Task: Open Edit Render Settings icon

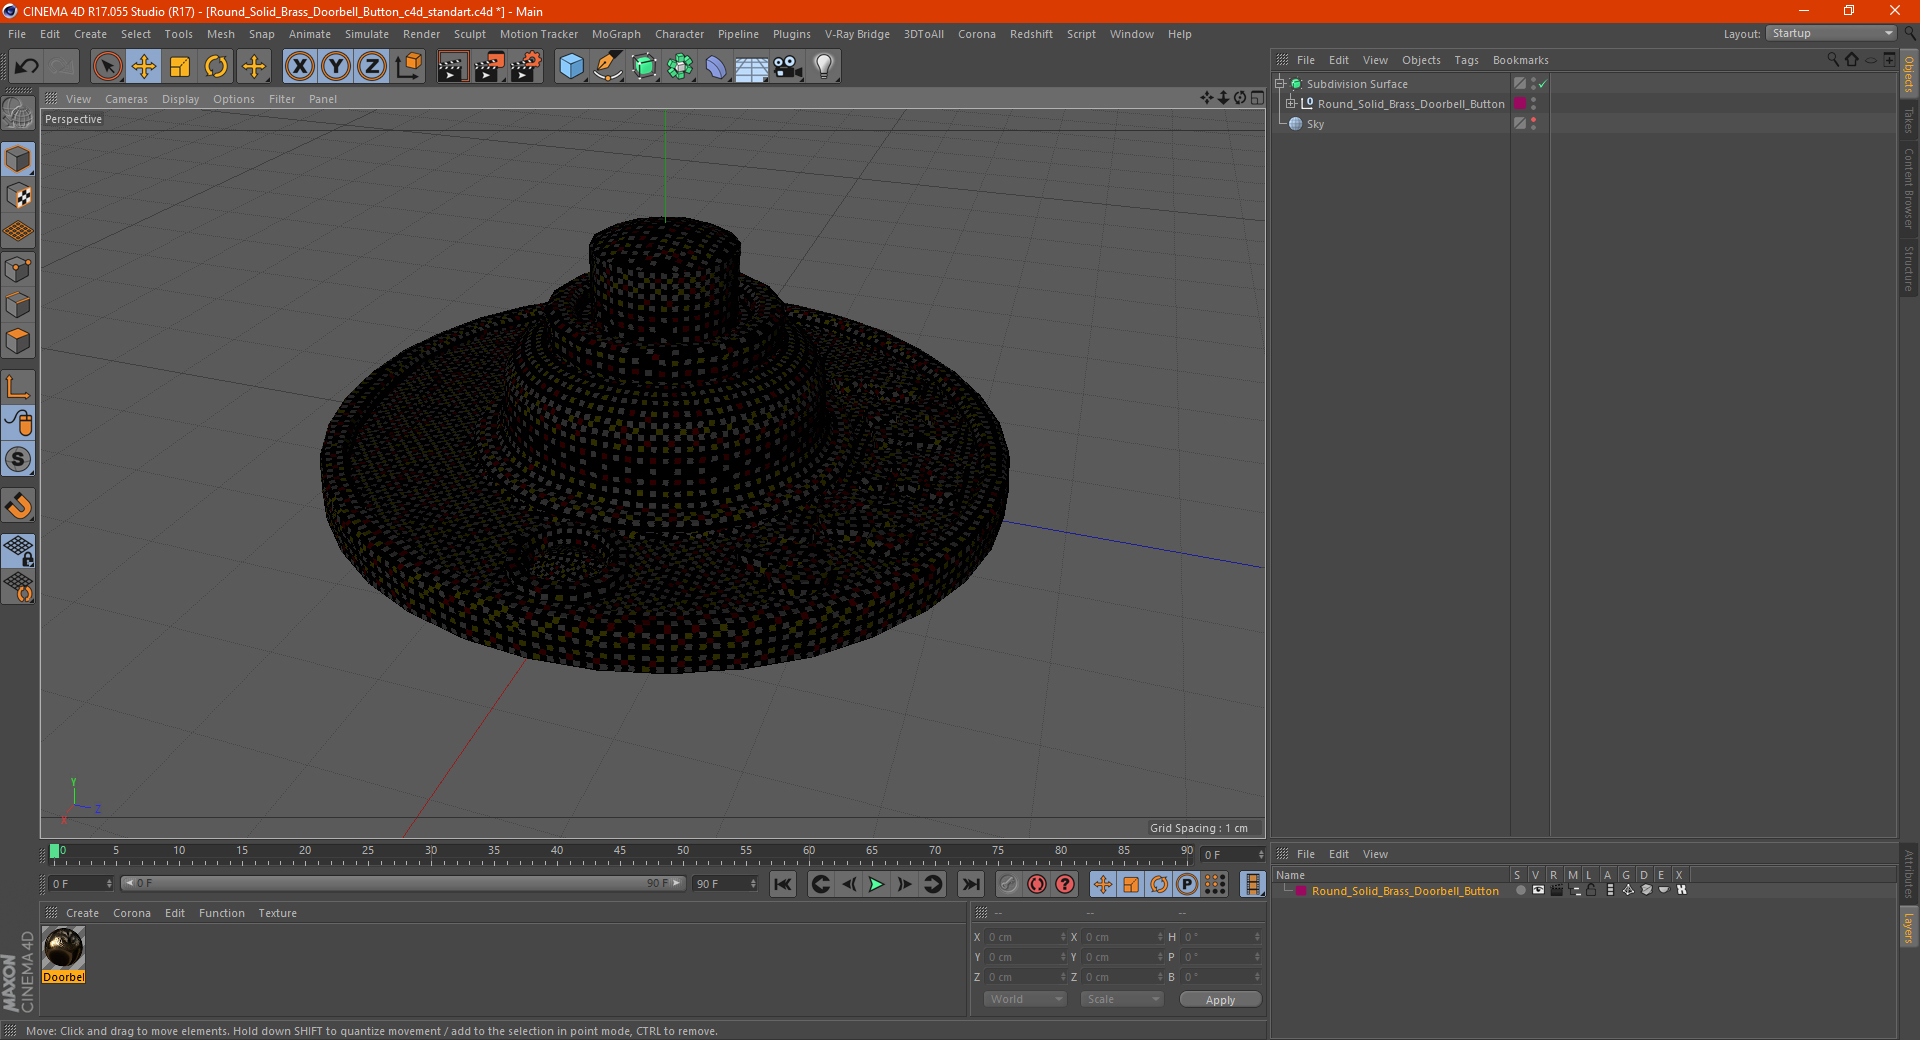Action: pos(526,67)
